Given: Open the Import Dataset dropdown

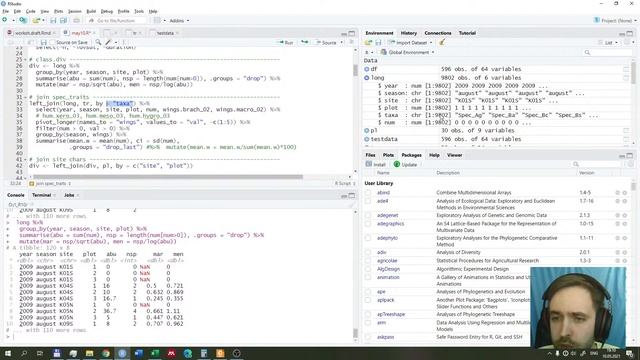Looking at the screenshot, I should 410,42.
